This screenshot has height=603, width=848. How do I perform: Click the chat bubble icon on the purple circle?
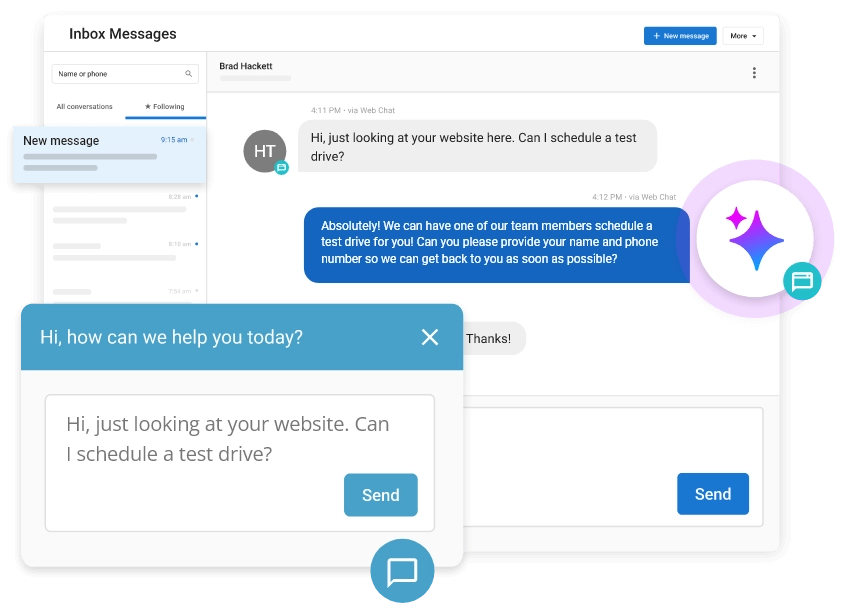point(801,282)
